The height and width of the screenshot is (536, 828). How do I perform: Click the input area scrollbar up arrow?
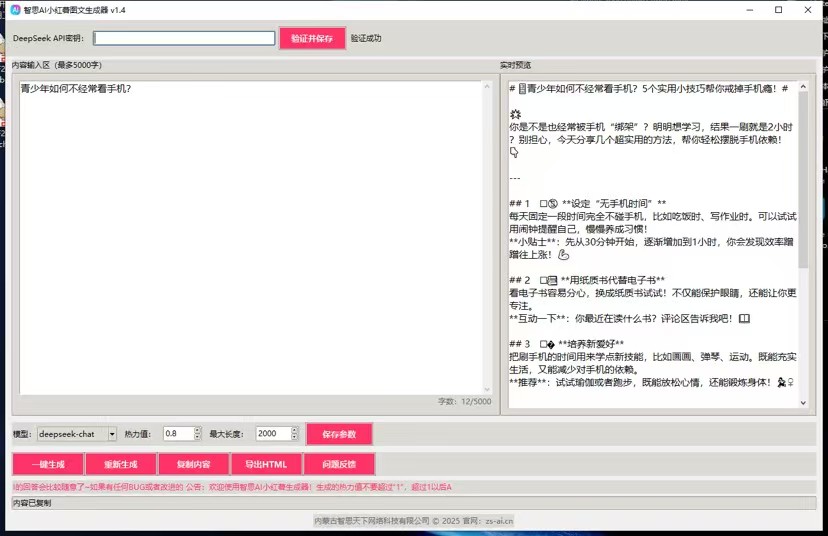pos(487,86)
